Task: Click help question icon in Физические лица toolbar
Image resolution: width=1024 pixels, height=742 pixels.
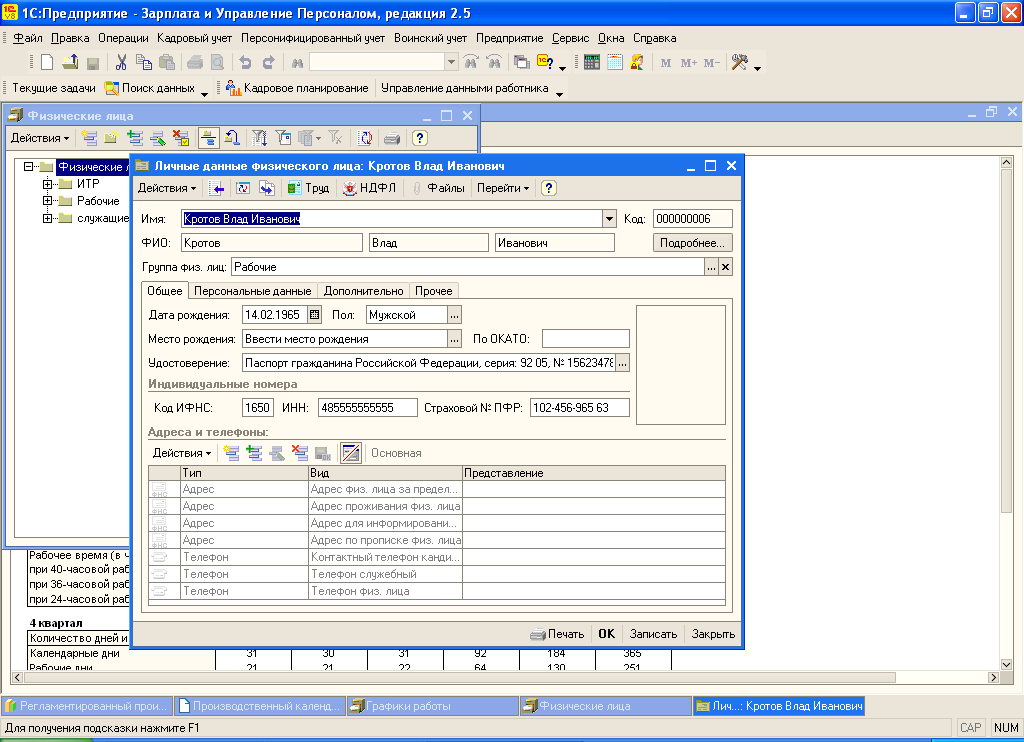Action: (x=420, y=138)
